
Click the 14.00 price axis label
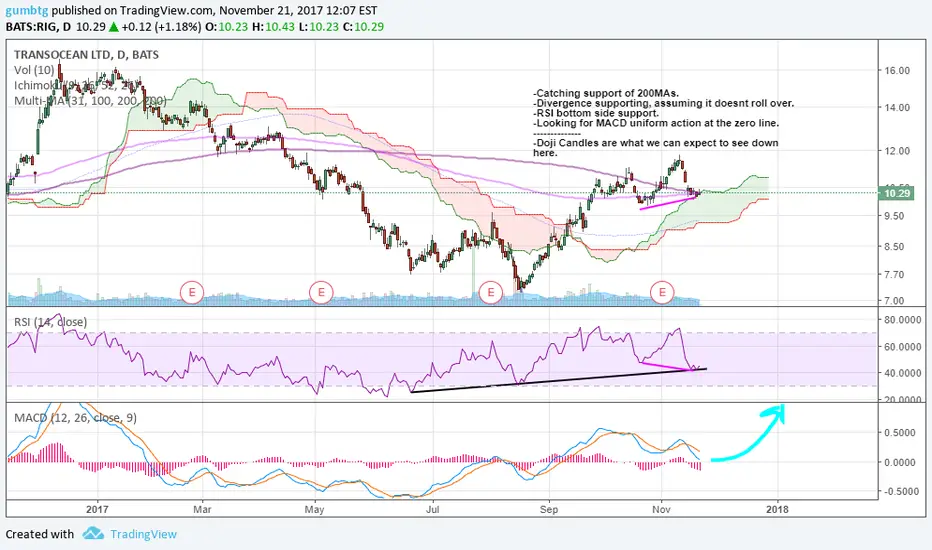897,108
